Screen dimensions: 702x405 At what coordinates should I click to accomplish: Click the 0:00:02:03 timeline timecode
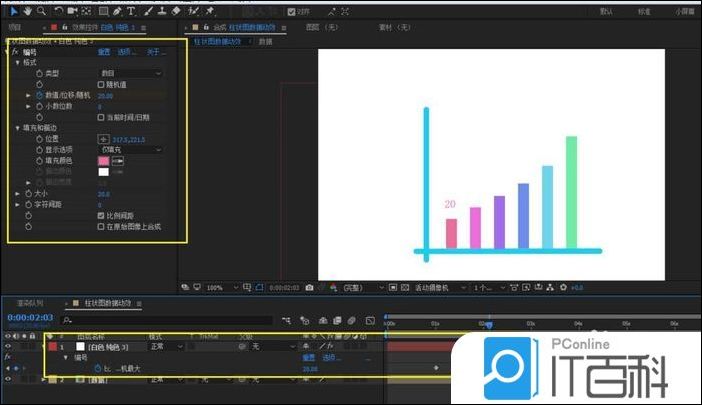pyautogui.click(x=30, y=317)
